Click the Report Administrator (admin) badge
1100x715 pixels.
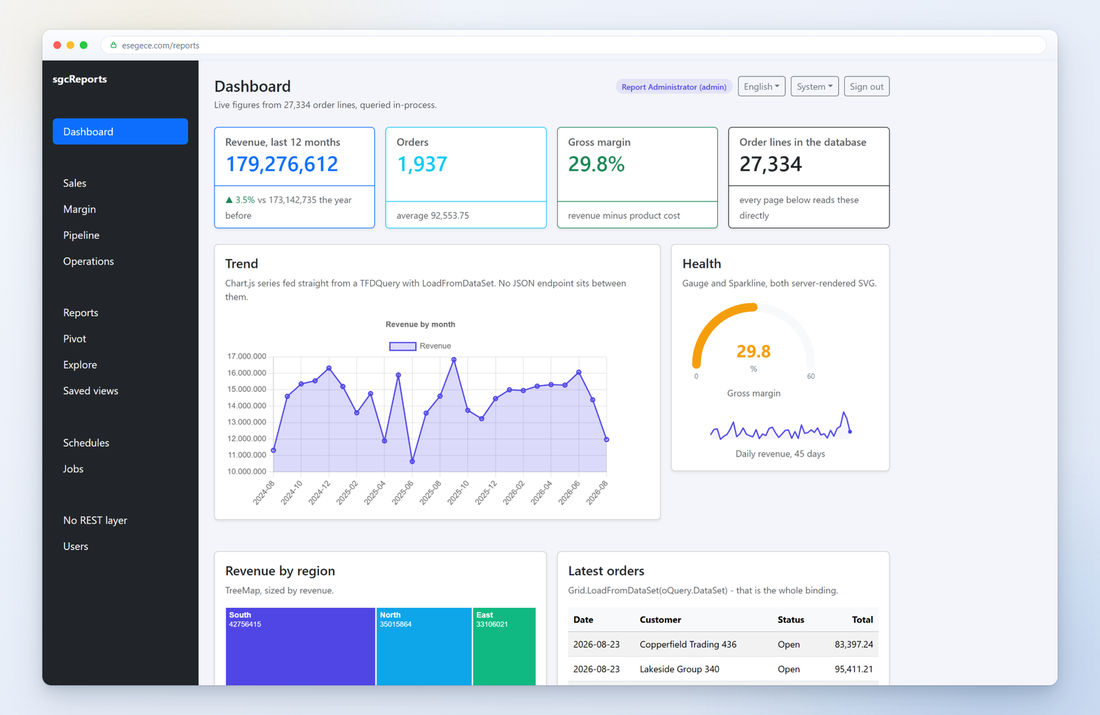[x=673, y=87]
